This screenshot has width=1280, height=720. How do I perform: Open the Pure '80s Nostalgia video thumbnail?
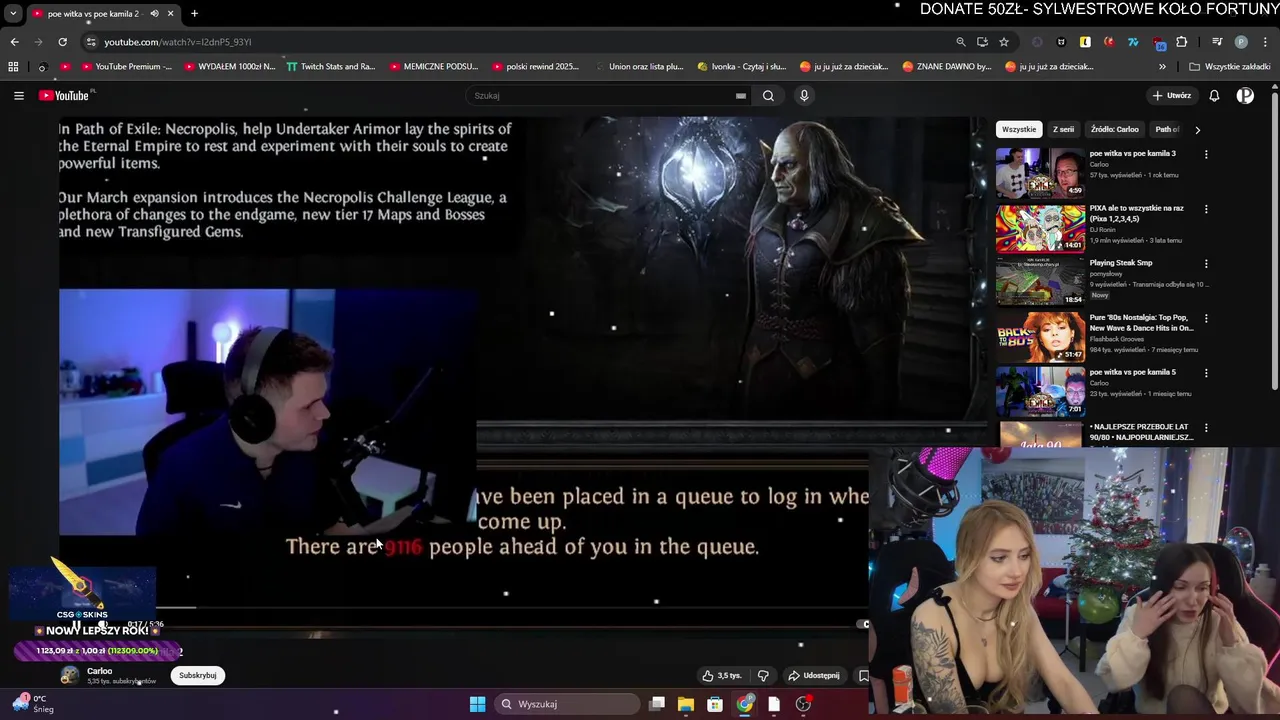point(1040,337)
